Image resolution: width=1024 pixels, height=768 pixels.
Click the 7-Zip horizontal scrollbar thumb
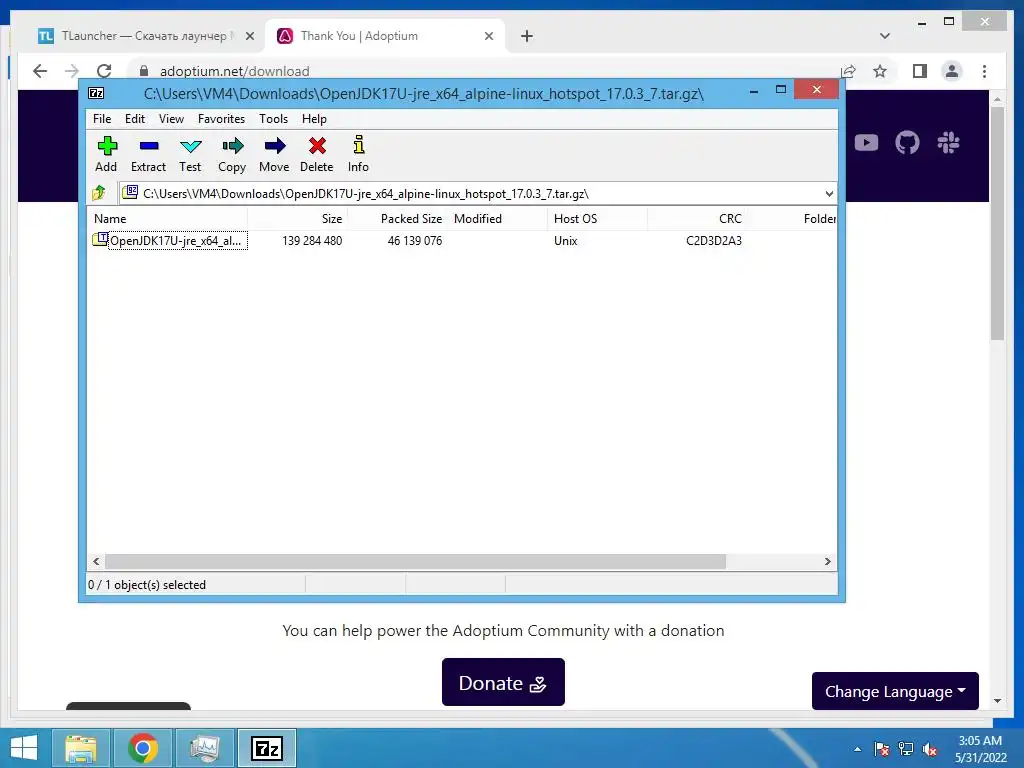coord(415,562)
